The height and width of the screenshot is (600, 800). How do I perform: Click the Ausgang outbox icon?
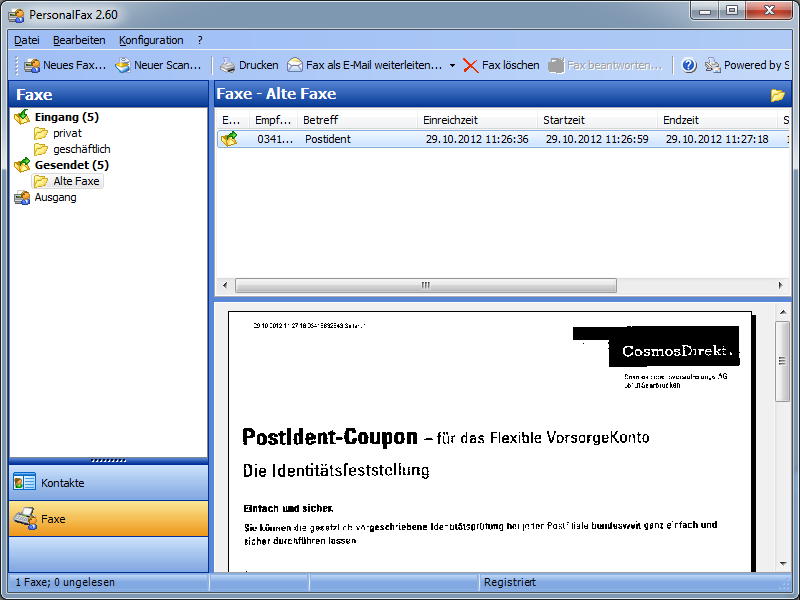pos(22,197)
